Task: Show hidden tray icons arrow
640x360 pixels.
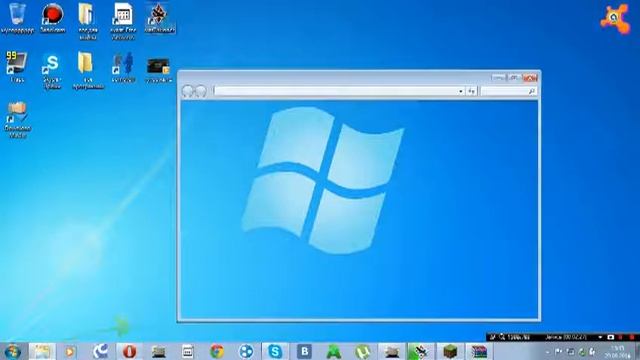Action: click(x=547, y=351)
